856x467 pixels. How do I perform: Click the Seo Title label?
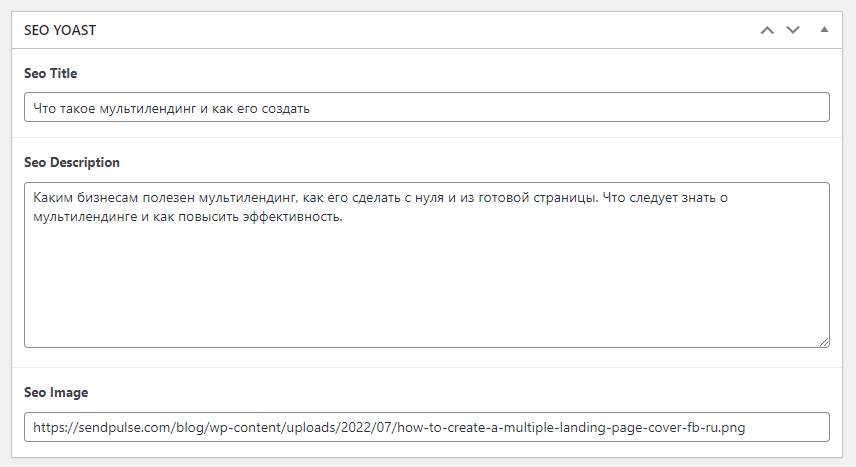[x=51, y=73]
